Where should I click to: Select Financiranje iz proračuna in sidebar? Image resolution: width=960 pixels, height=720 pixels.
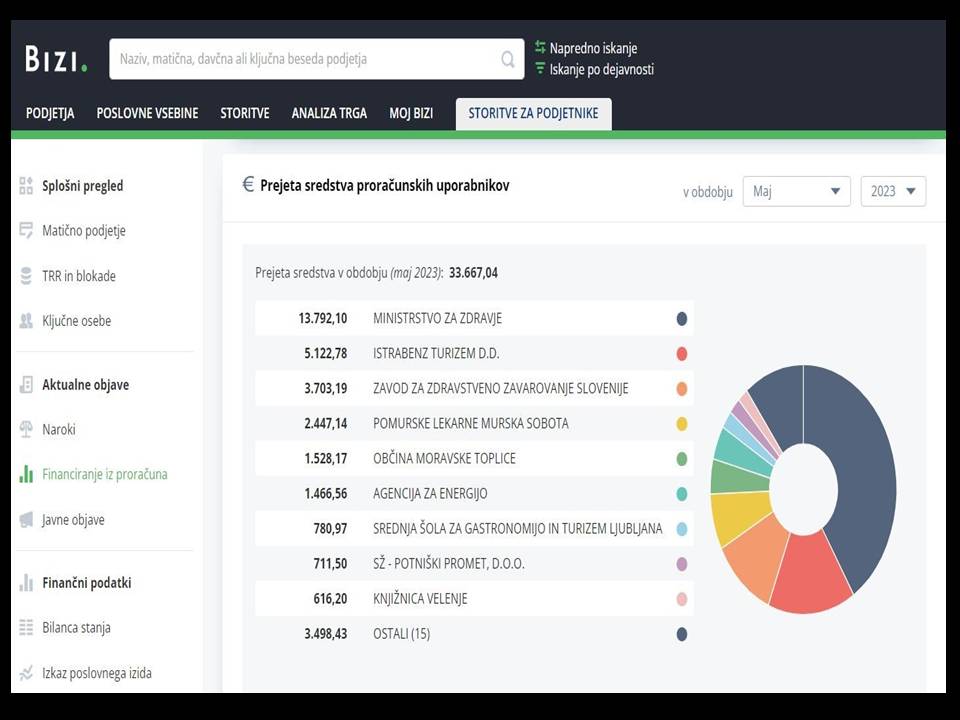[104, 474]
